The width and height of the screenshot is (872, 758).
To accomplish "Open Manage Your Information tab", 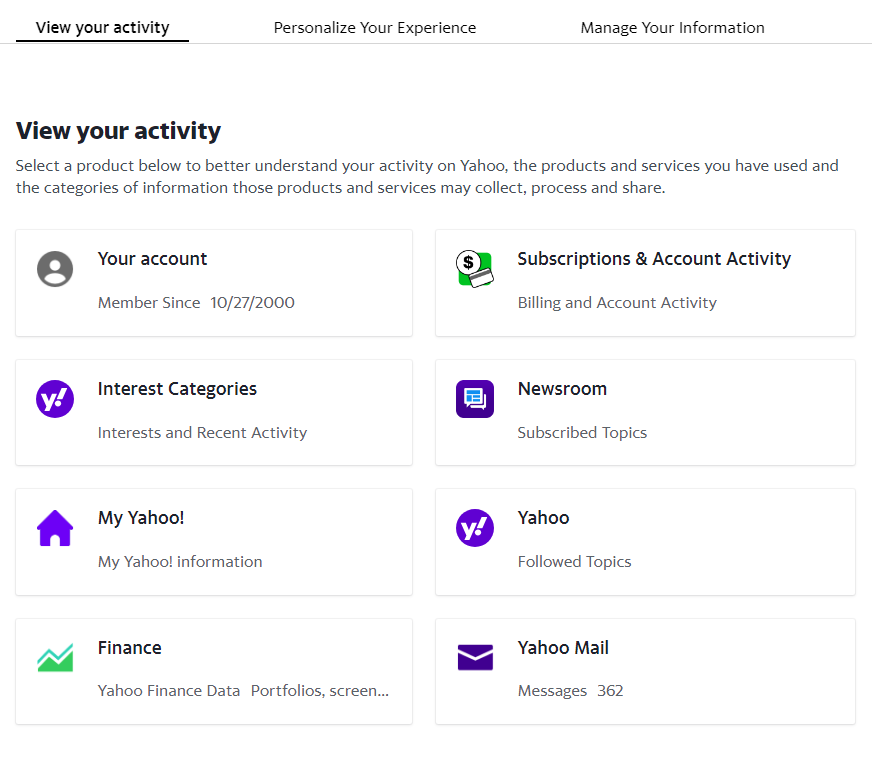I will point(672,28).
